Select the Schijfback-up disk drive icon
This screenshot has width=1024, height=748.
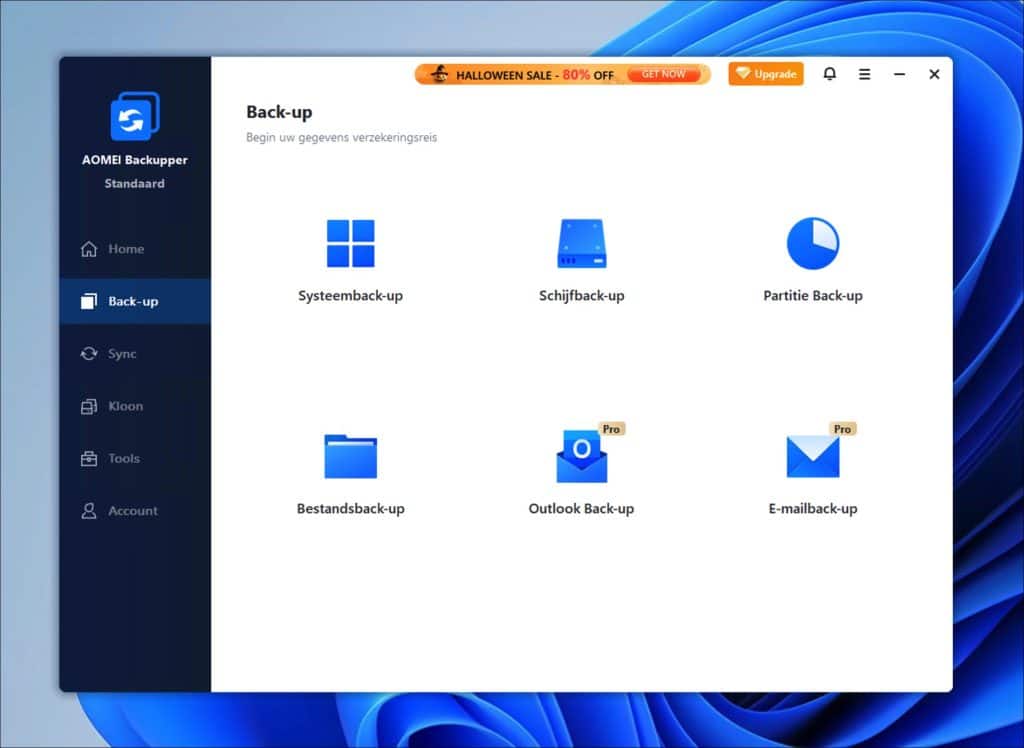(x=581, y=244)
